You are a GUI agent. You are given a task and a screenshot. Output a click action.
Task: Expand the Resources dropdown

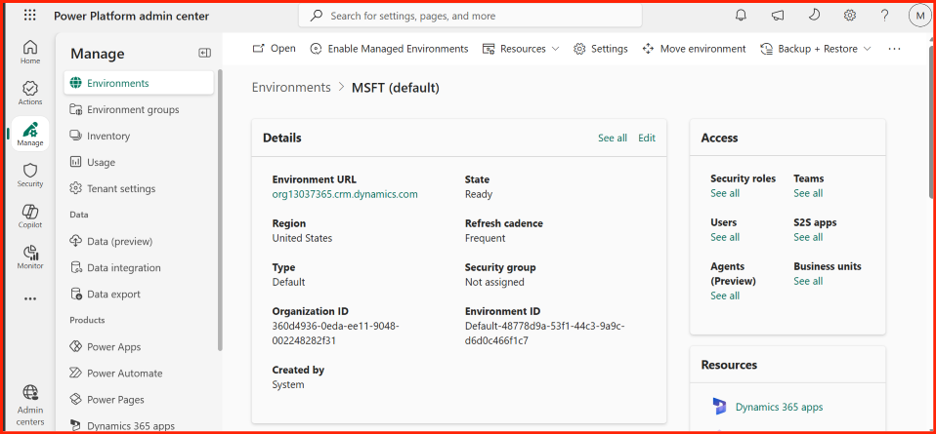coord(521,48)
